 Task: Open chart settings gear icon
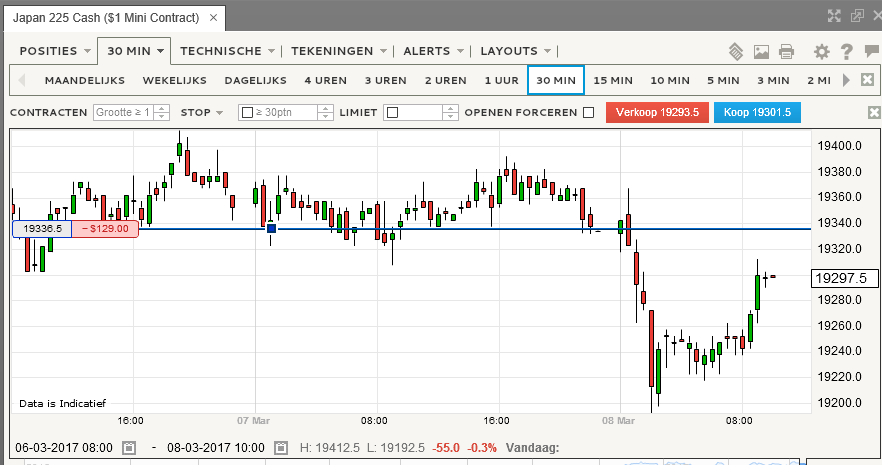[822, 52]
